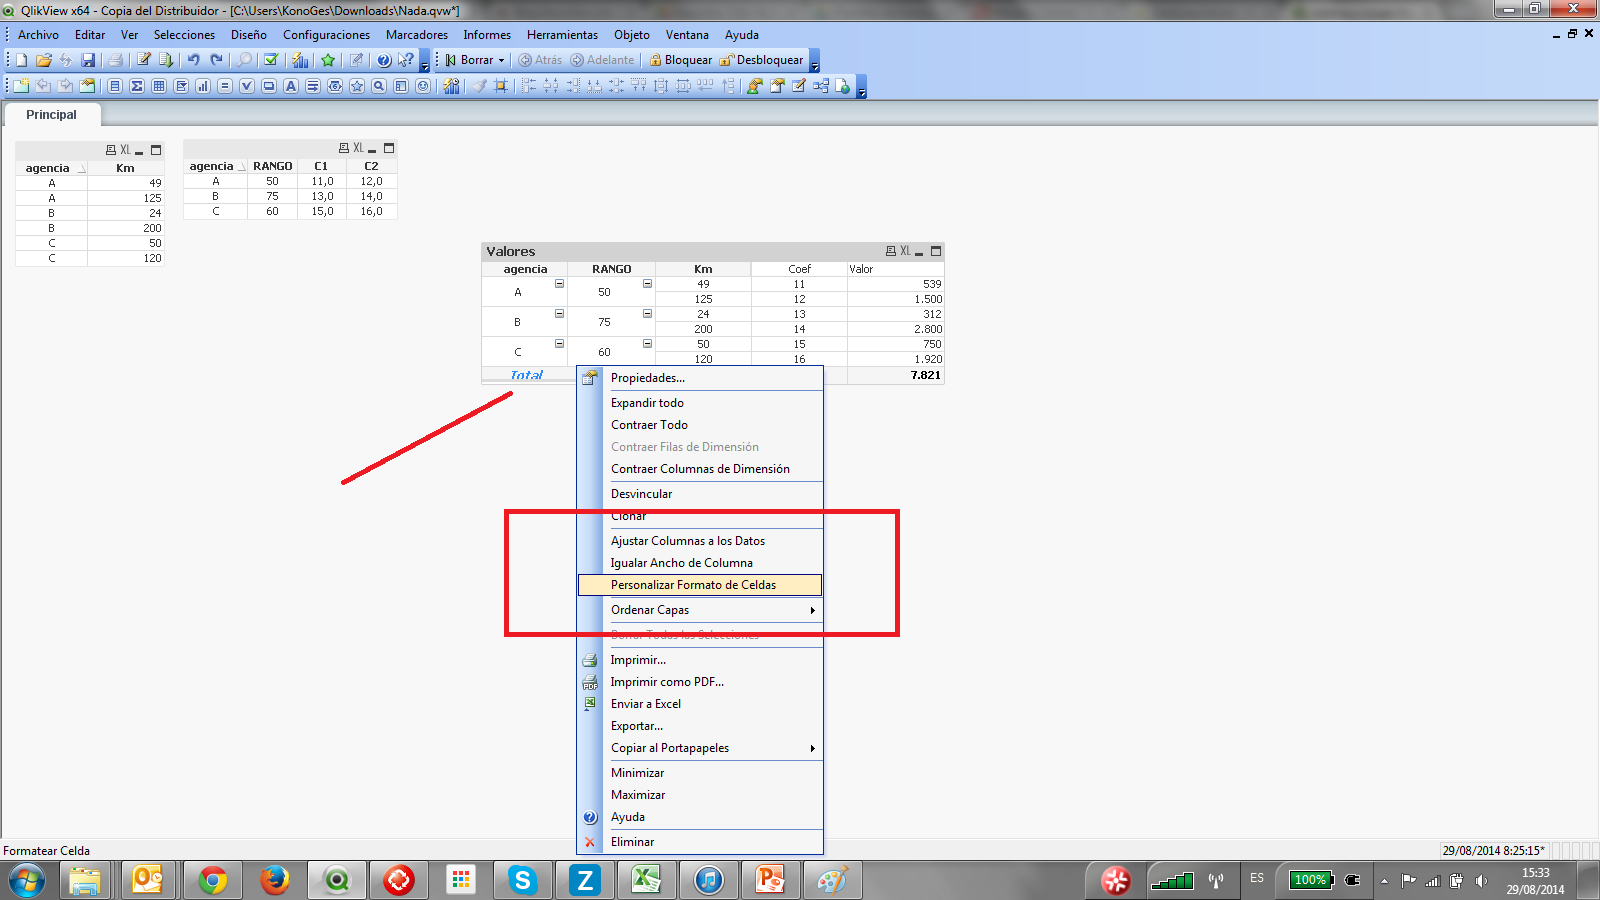1600x900 pixels.
Task: Click the Total row label in Valores
Action: coord(526,375)
